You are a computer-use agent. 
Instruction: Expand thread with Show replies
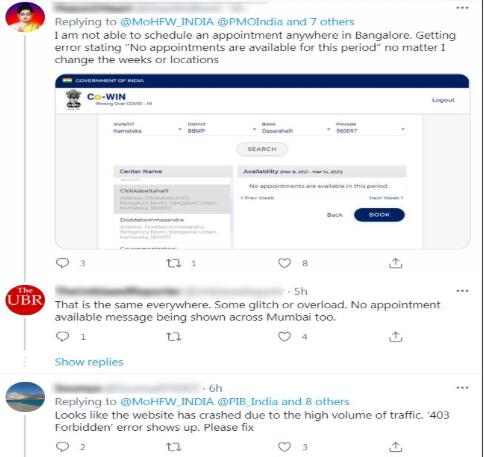click(x=89, y=362)
